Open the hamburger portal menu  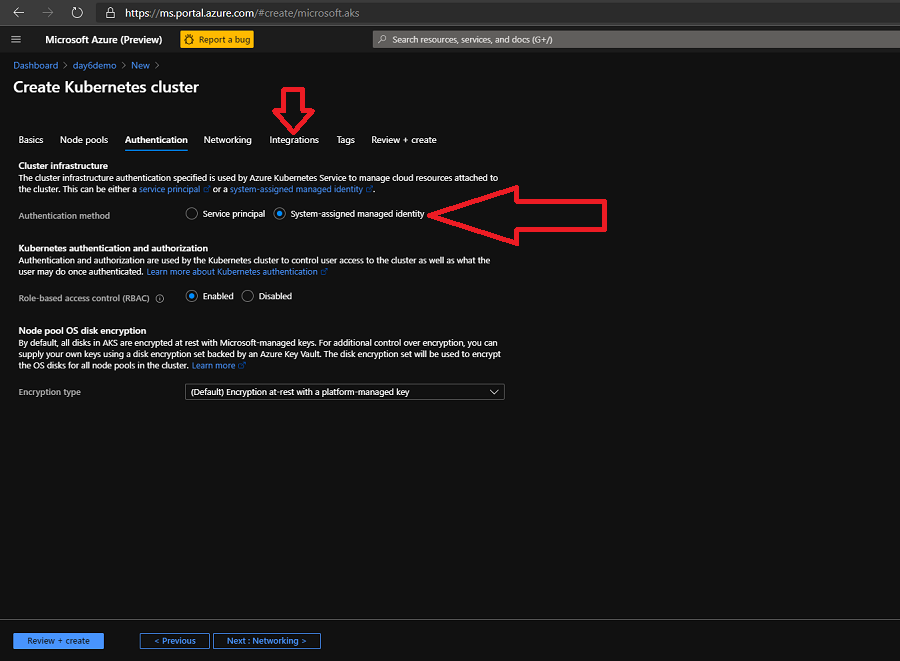pyautogui.click(x=16, y=39)
